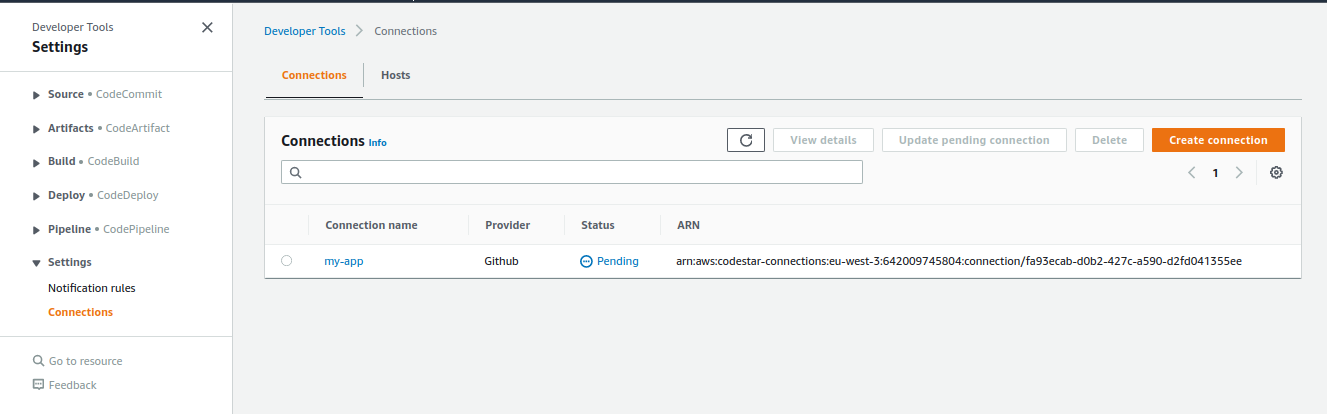Click the Create connection button
The height and width of the screenshot is (414, 1327).
1217,140
